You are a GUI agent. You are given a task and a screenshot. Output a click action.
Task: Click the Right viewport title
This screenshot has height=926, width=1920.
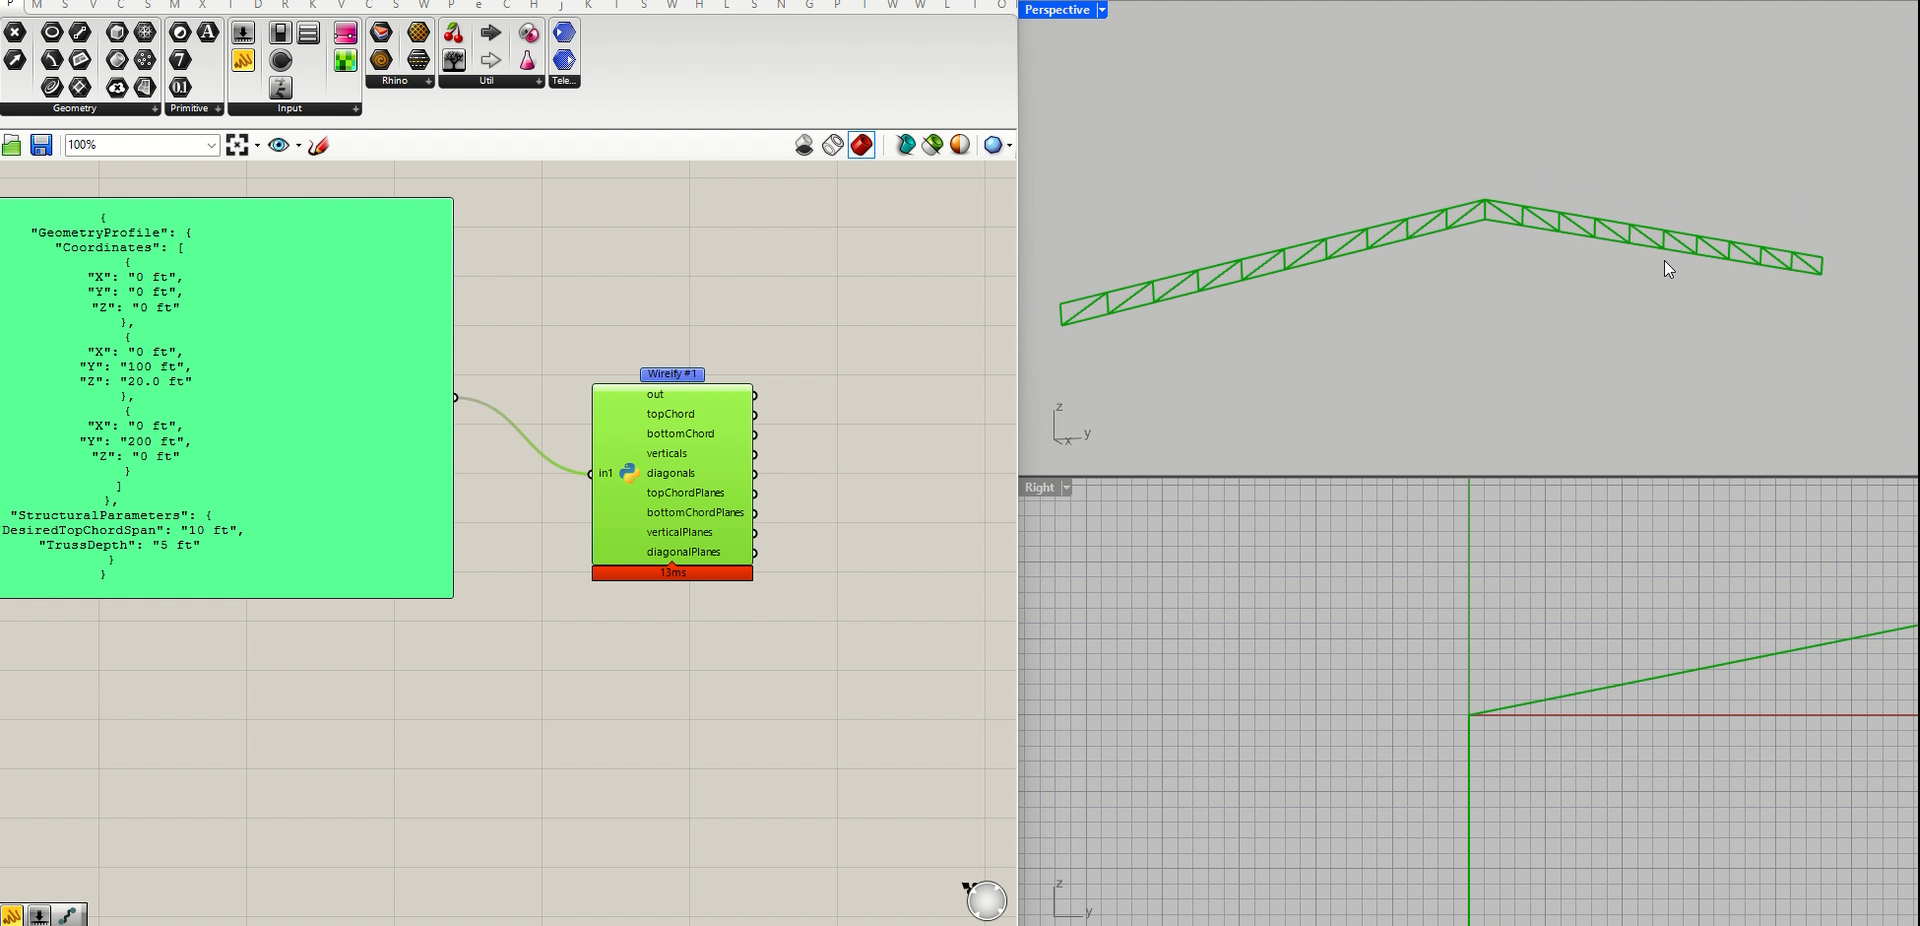(x=1039, y=487)
